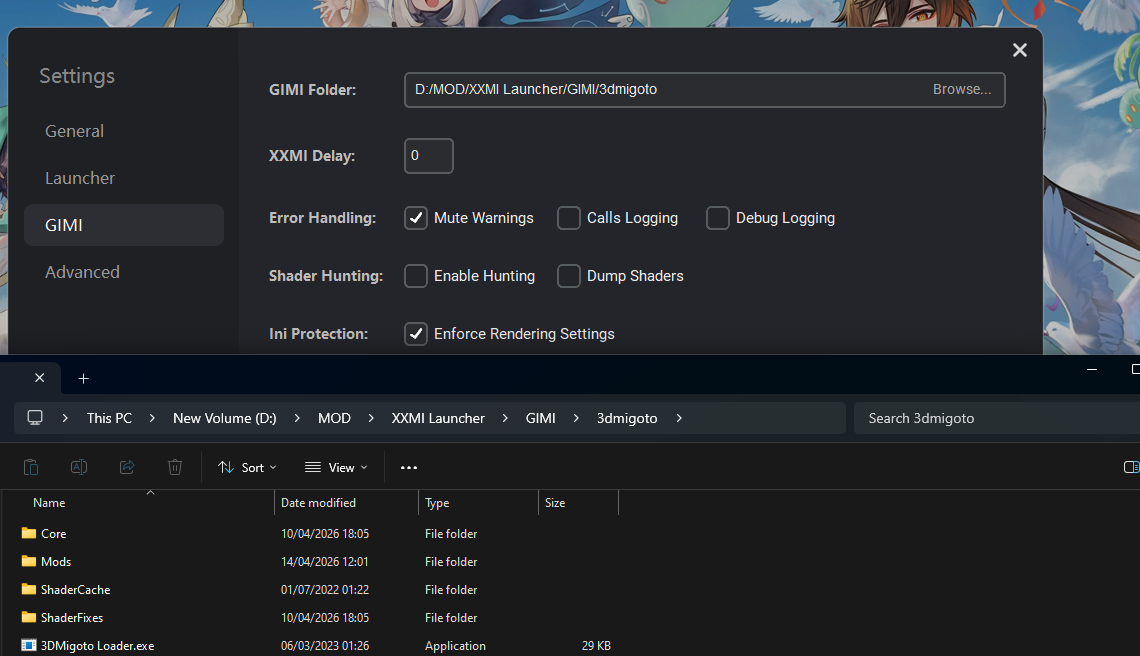Tick the Enable Hunting checkbox
Image resolution: width=1140 pixels, height=656 pixels.
pyautogui.click(x=416, y=276)
